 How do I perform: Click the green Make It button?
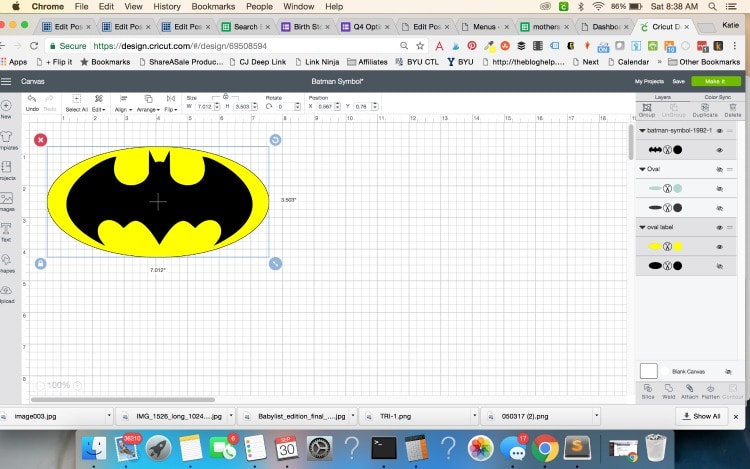pyautogui.click(x=716, y=81)
